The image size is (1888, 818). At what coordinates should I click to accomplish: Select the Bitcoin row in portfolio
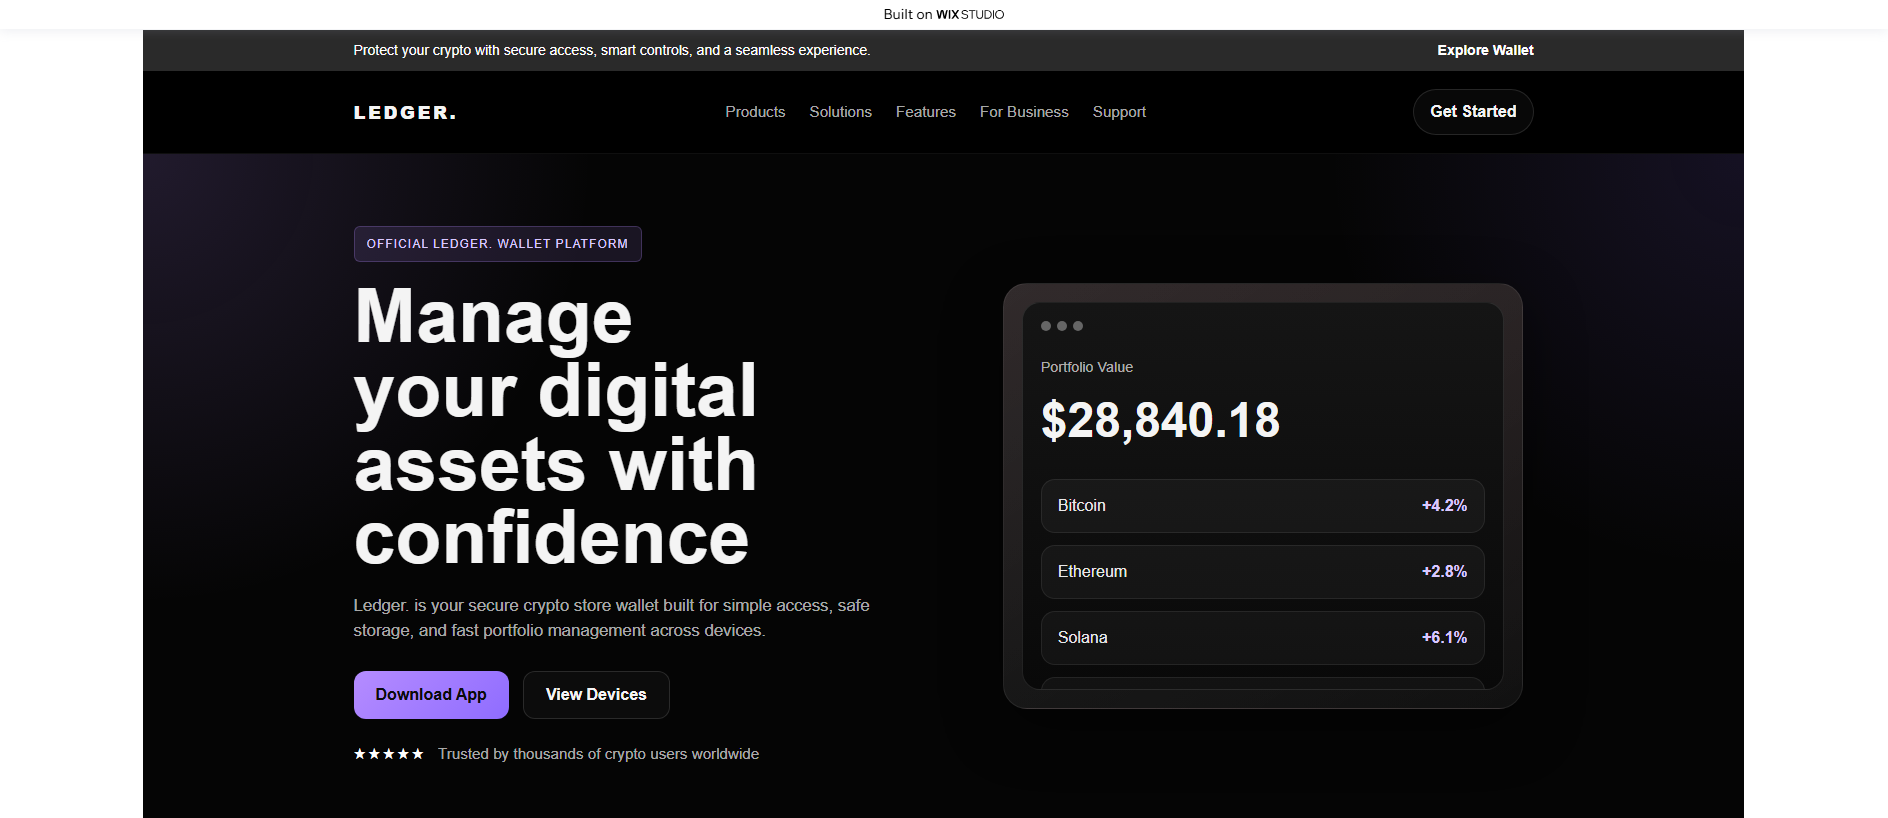pos(1263,506)
